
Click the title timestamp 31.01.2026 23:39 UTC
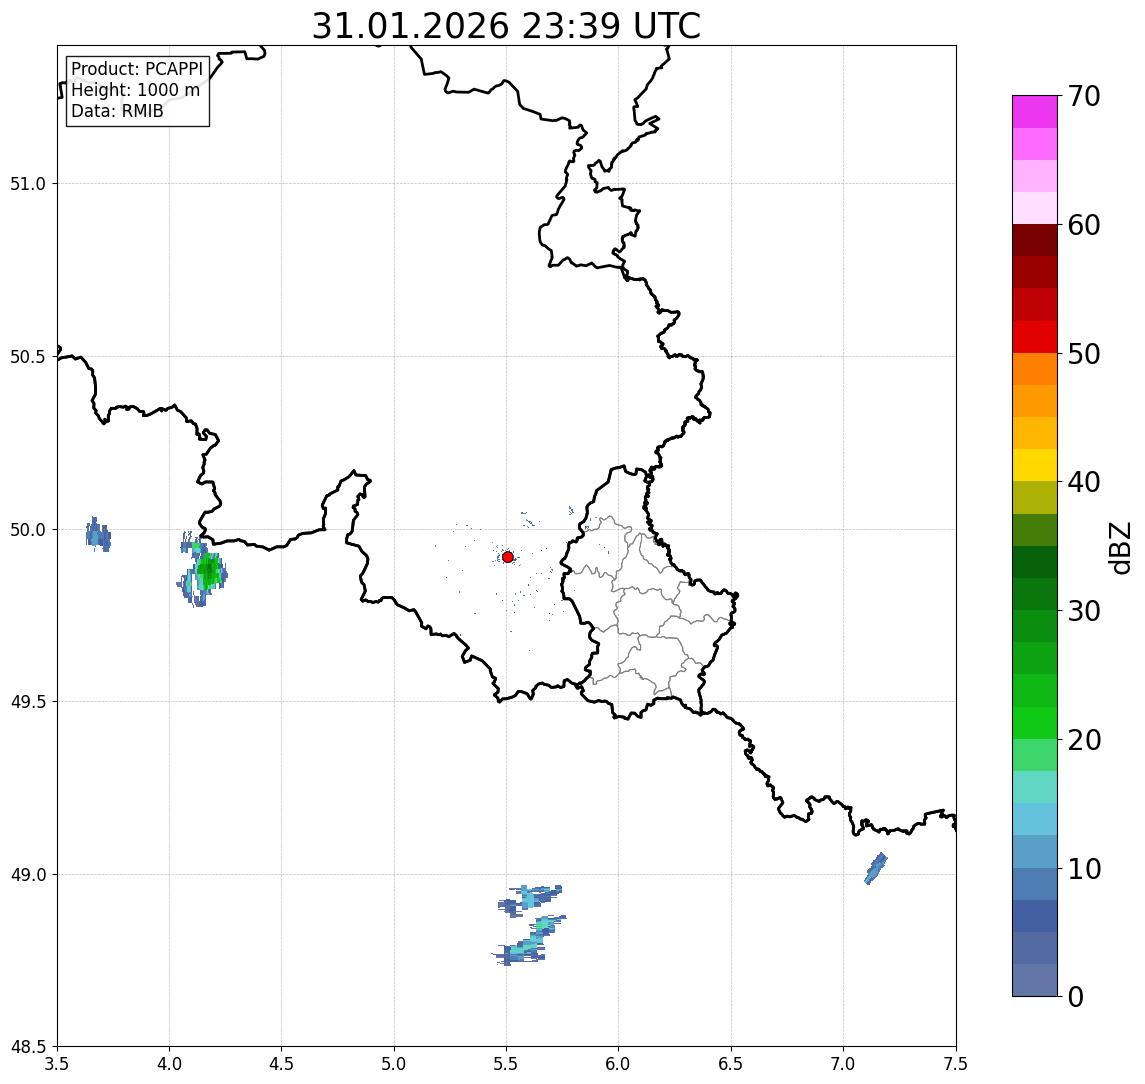506,26
